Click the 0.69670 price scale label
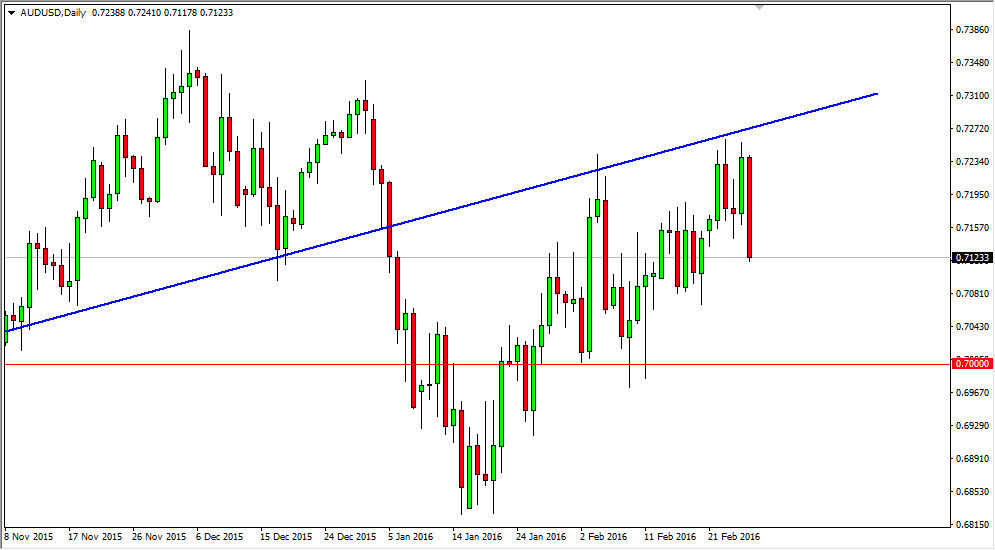 [x=973, y=393]
